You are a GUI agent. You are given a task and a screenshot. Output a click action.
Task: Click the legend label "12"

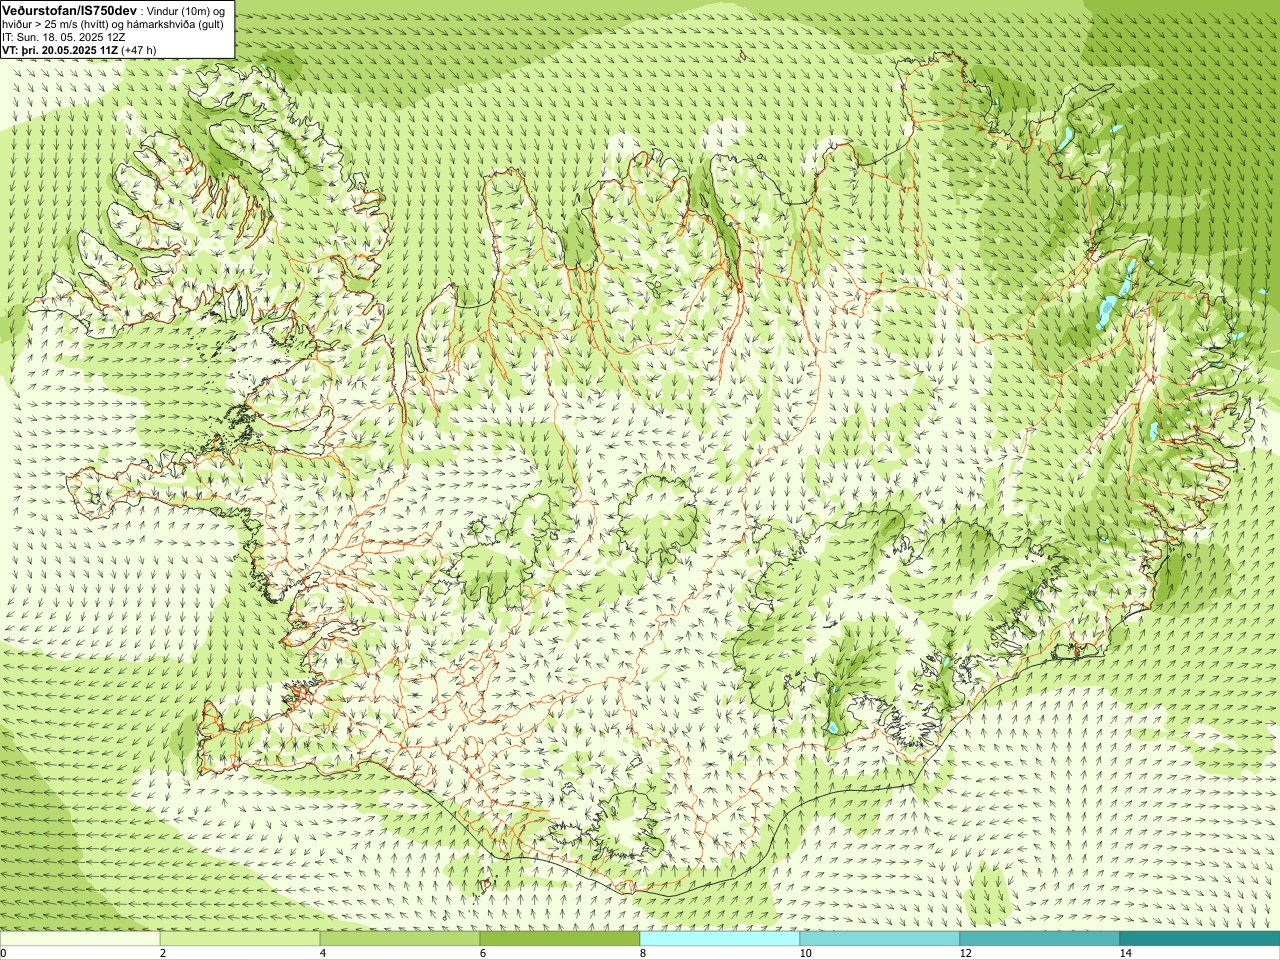point(965,953)
